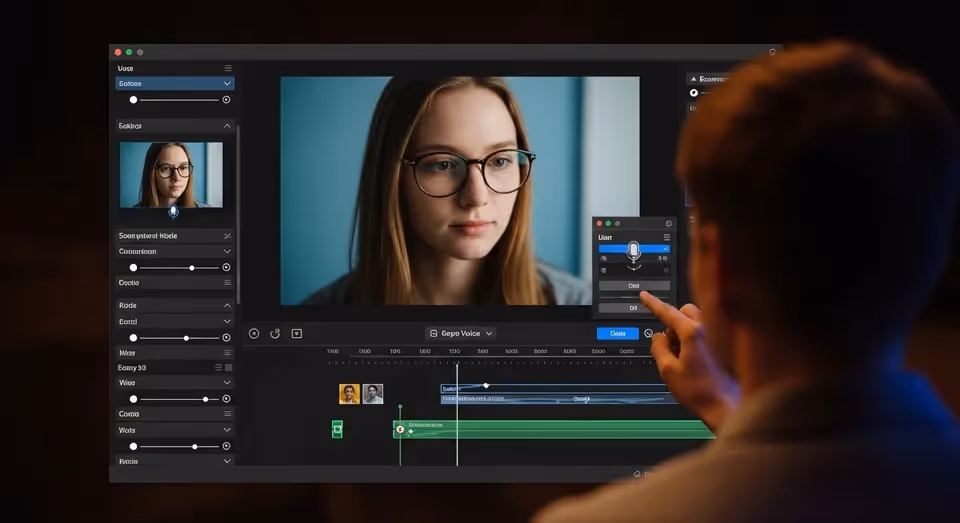The height and width of the screenshot is (523, 960).
Task: Click the clock icon right of Daala button
Action: (648, 333)
